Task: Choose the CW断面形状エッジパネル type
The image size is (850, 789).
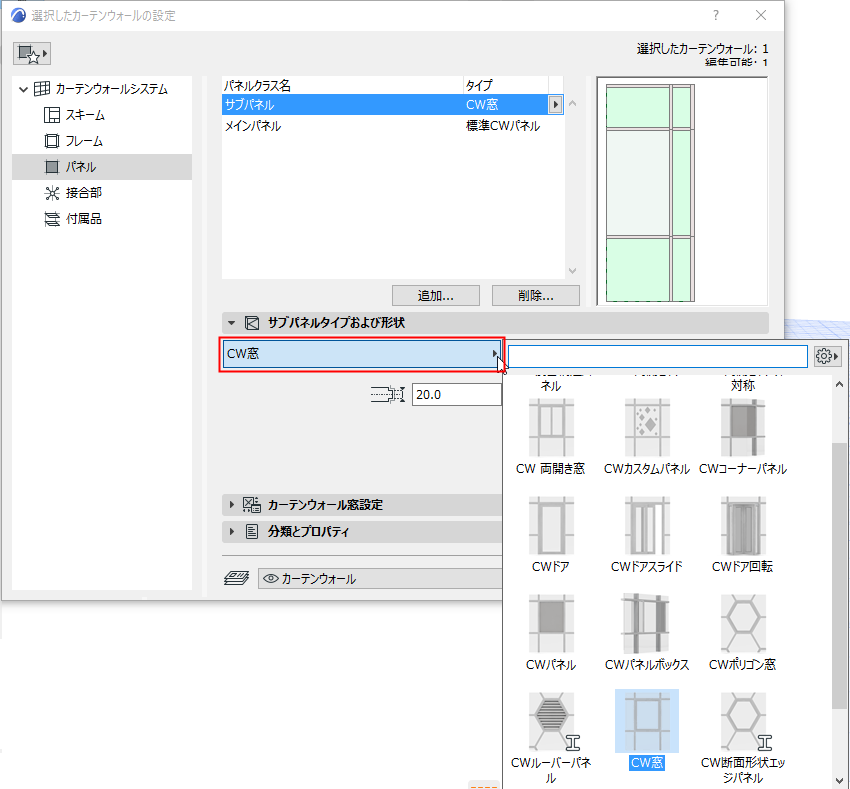Action: [x=743, y=737]
